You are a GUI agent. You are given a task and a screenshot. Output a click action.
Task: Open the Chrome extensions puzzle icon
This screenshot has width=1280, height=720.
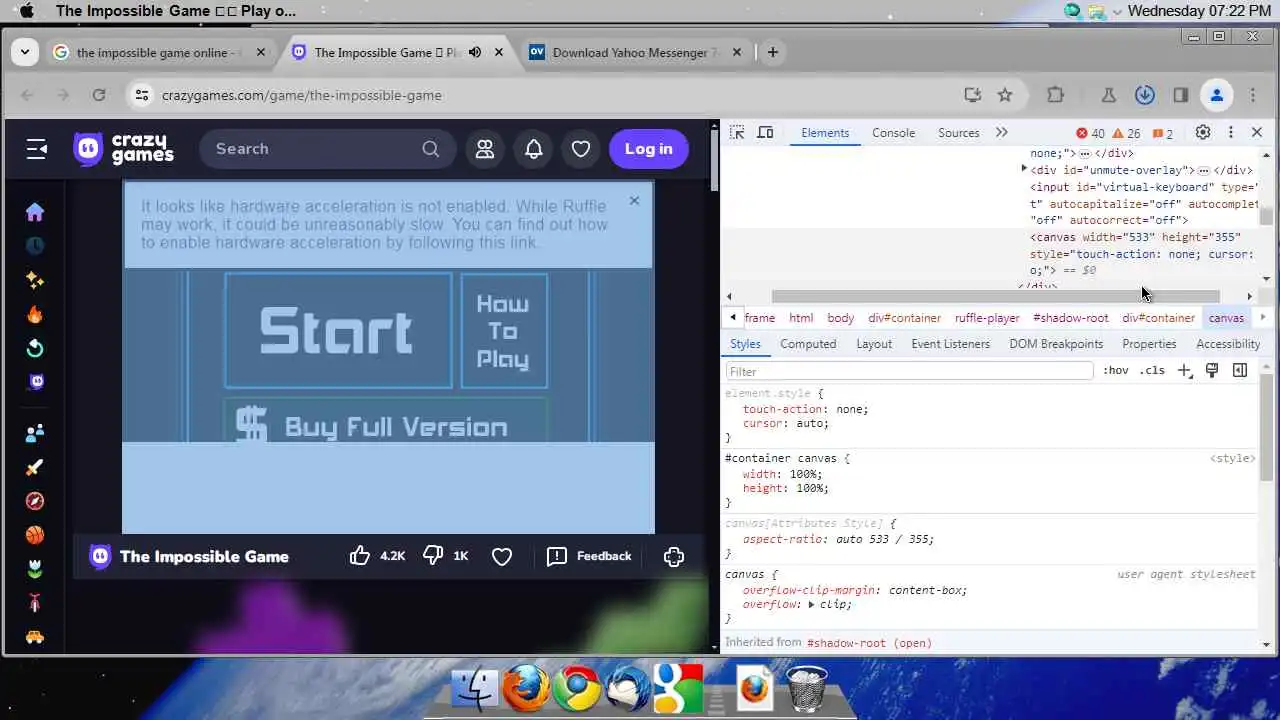click(1055, 95)
